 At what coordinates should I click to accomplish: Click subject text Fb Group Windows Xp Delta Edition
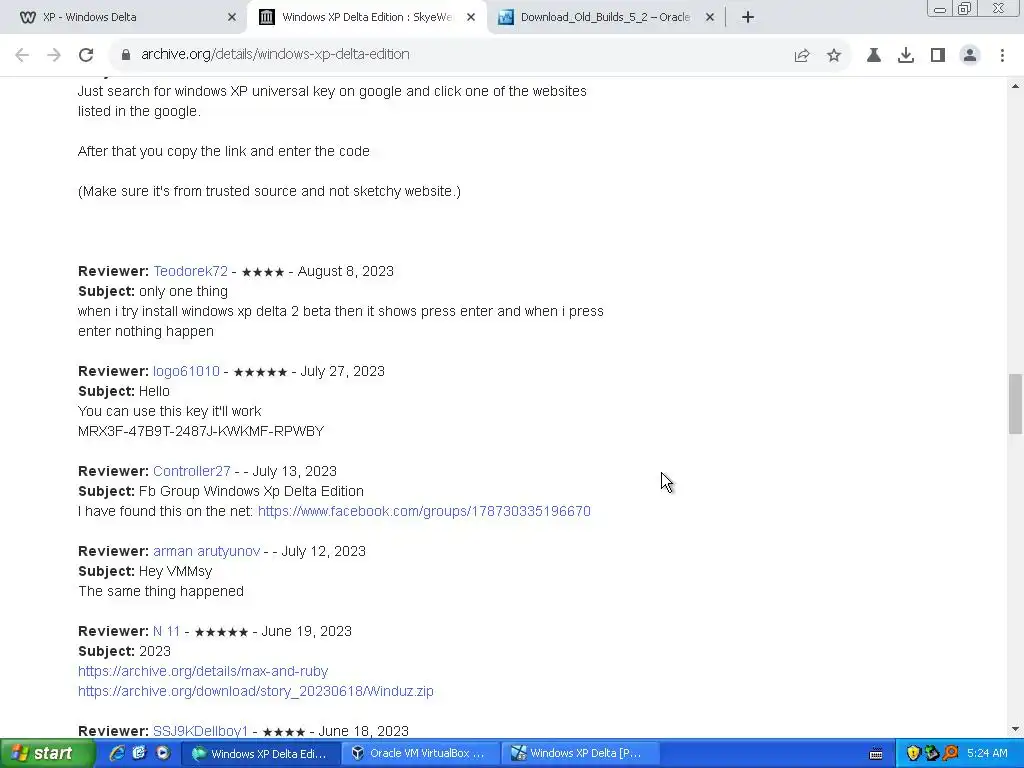point(251,491)
